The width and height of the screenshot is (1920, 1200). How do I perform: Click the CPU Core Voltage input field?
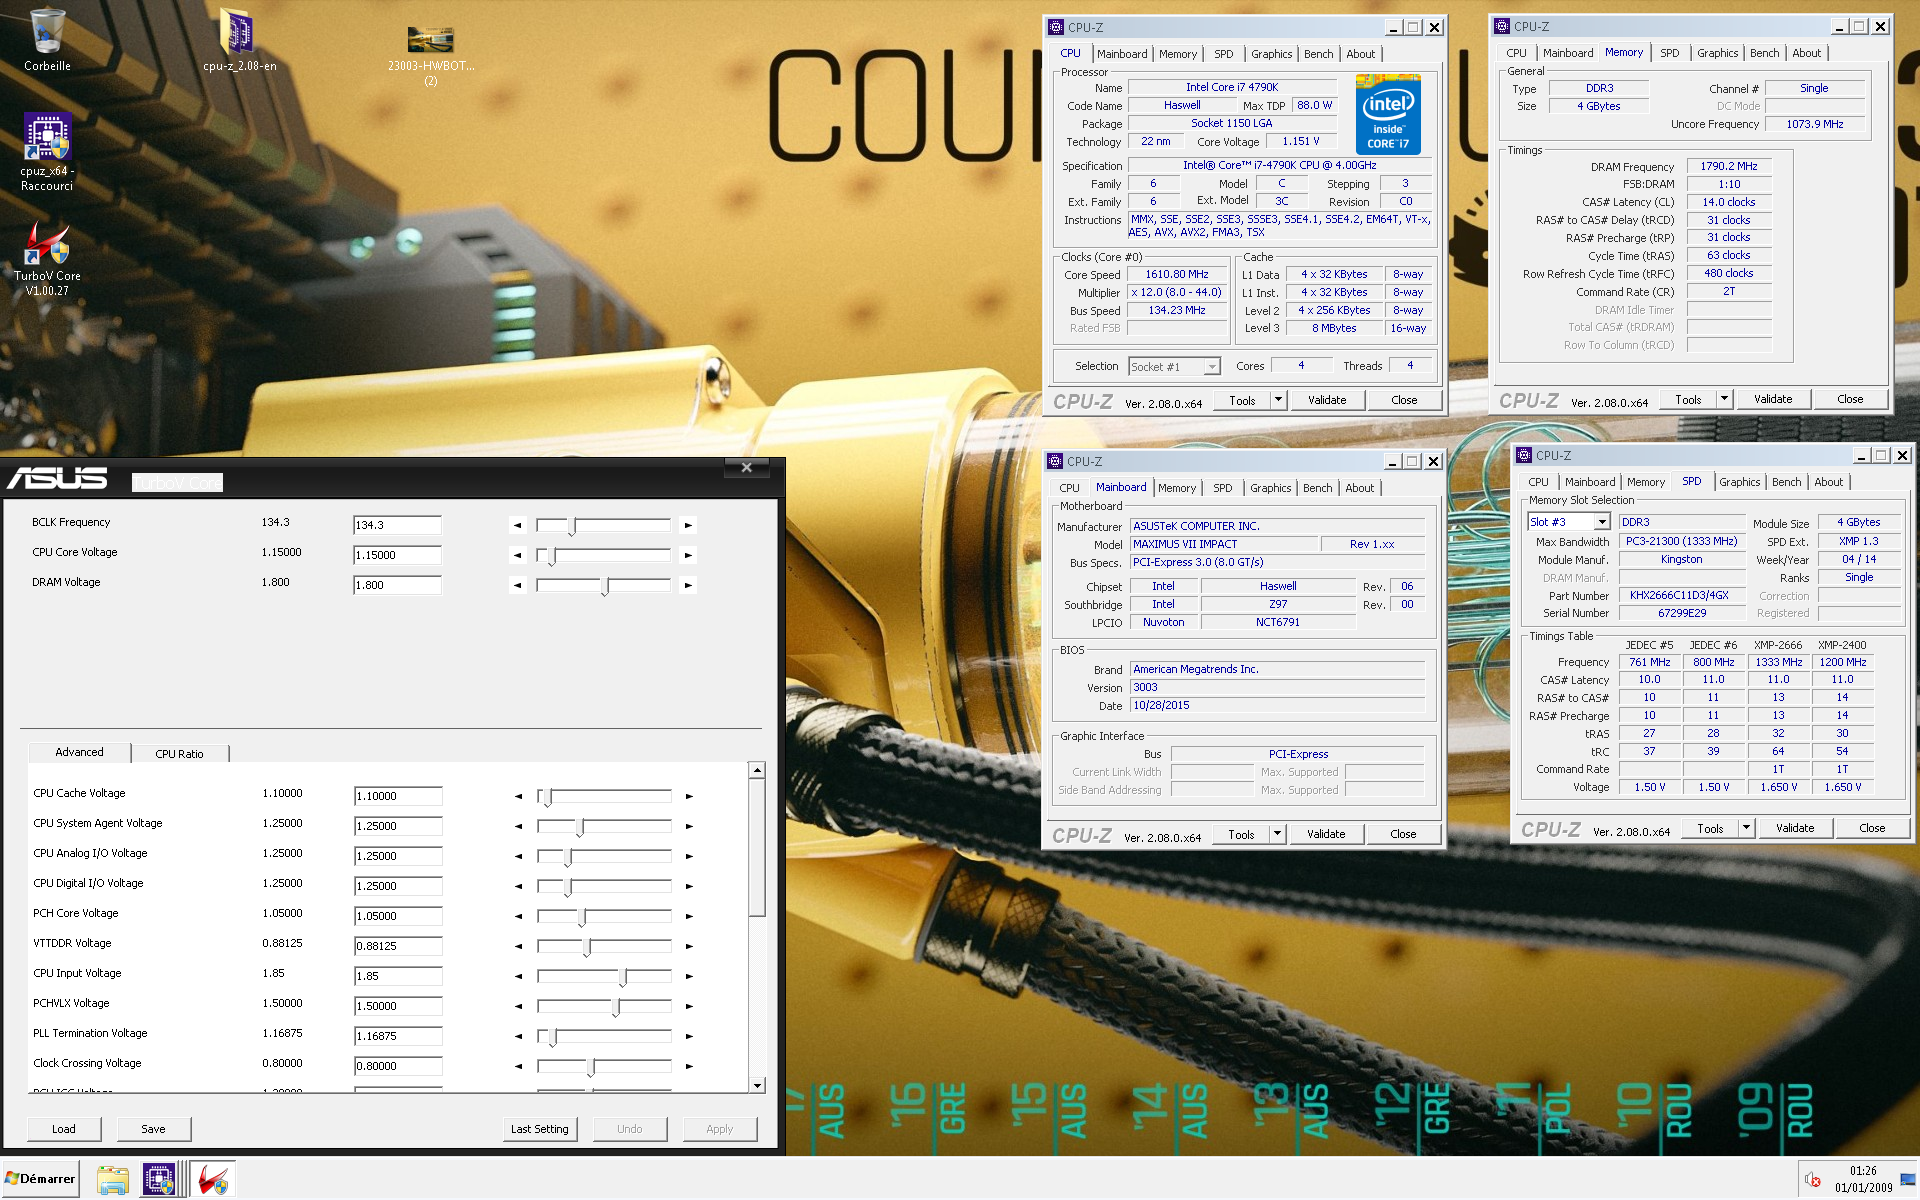(x=397, y=555)
